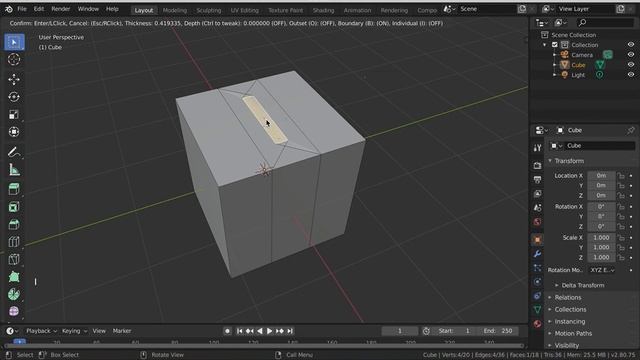This screenshot has width=640, height=360.
Task: Hide the Camera object
Action: pyautogui.click(x=631, y=55)
